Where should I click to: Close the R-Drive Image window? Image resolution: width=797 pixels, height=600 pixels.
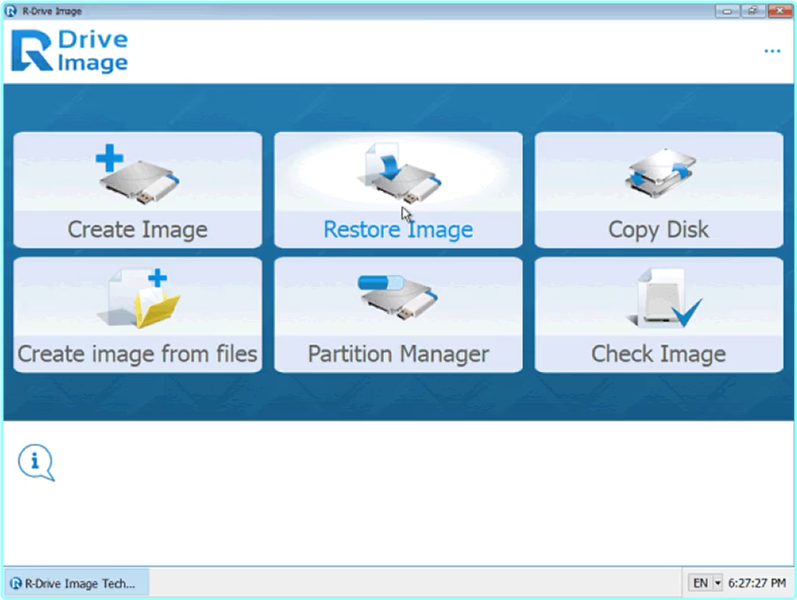(779, 11)
